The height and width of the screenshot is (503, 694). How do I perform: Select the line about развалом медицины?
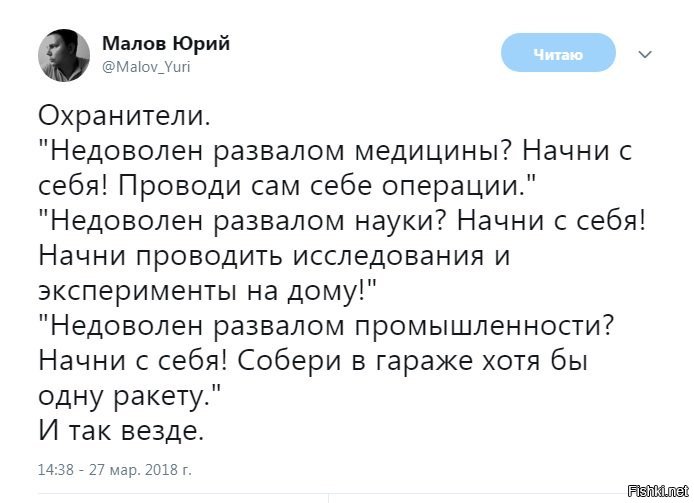coord(335,151)
